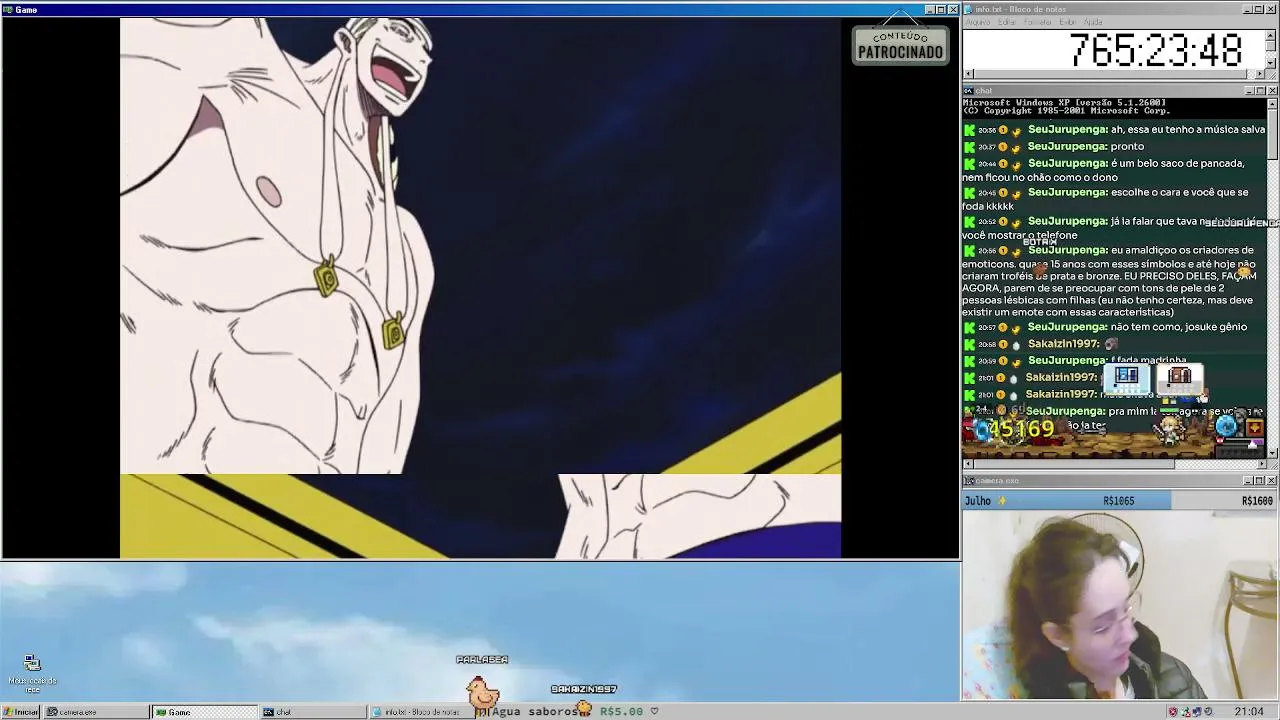Click the Julho donation goal progress bar

[1120, 501]
